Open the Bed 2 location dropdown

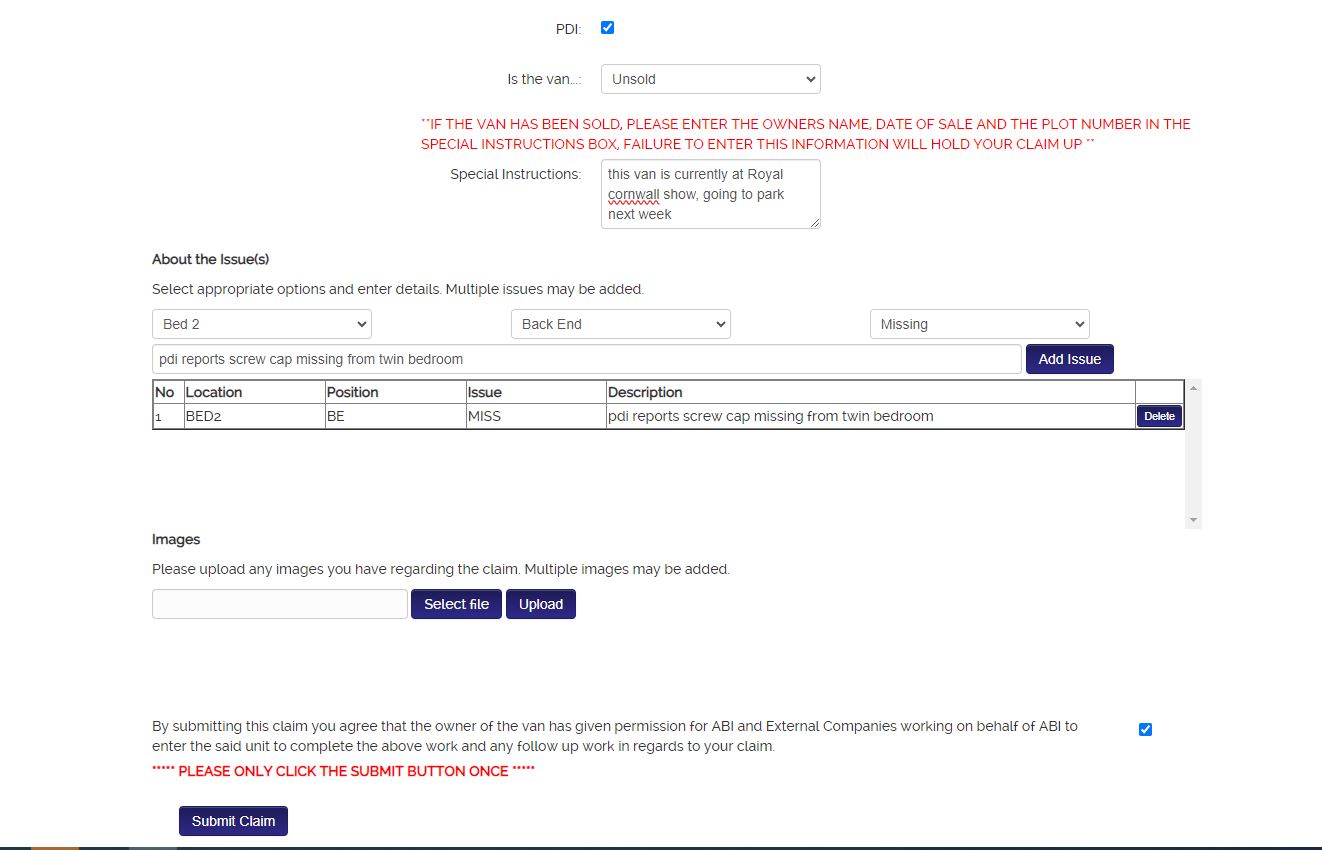pos(262,324)
